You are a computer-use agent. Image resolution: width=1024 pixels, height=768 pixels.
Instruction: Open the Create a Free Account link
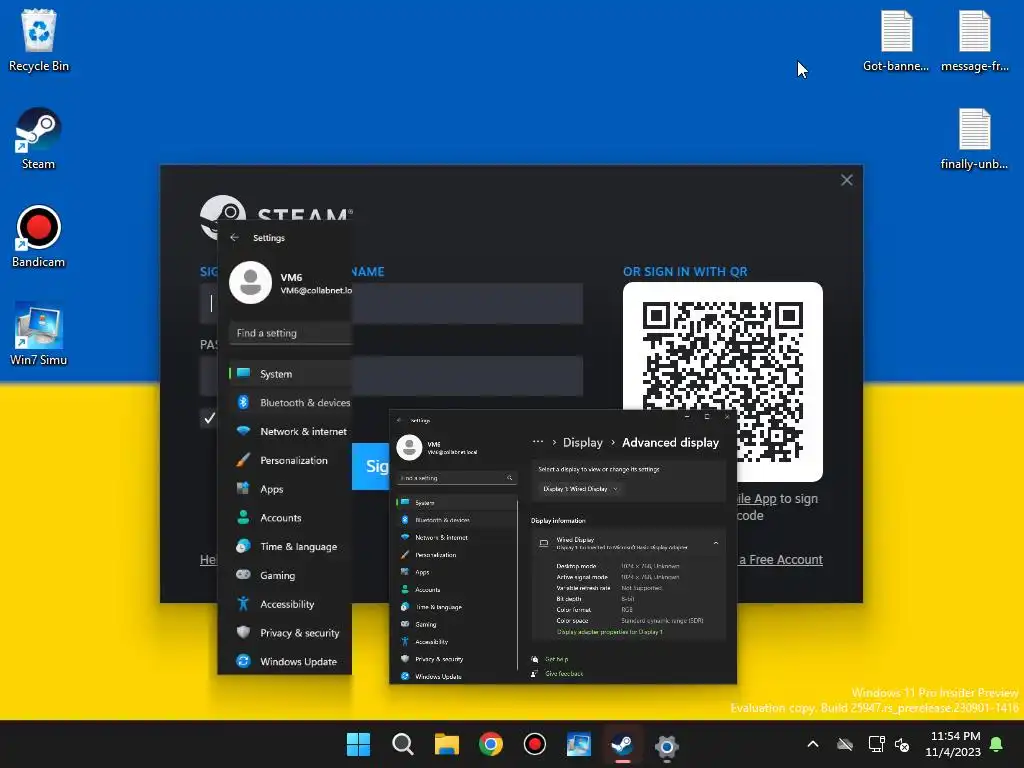tap(780, 560)
